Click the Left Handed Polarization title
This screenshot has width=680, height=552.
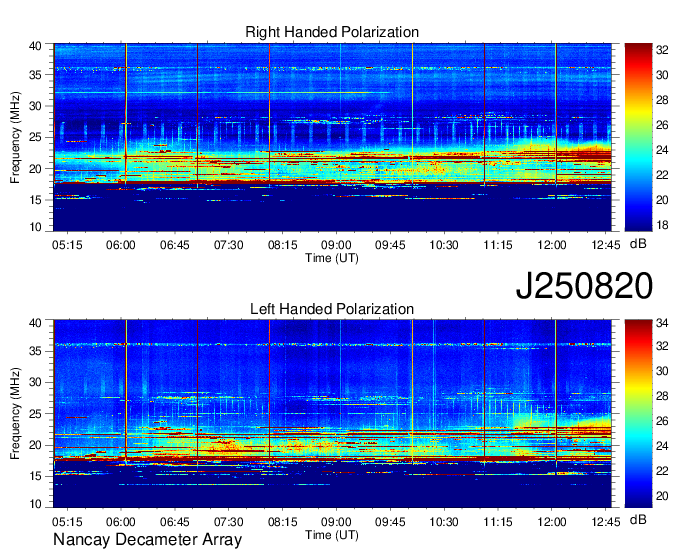click(x=332, y=309)
